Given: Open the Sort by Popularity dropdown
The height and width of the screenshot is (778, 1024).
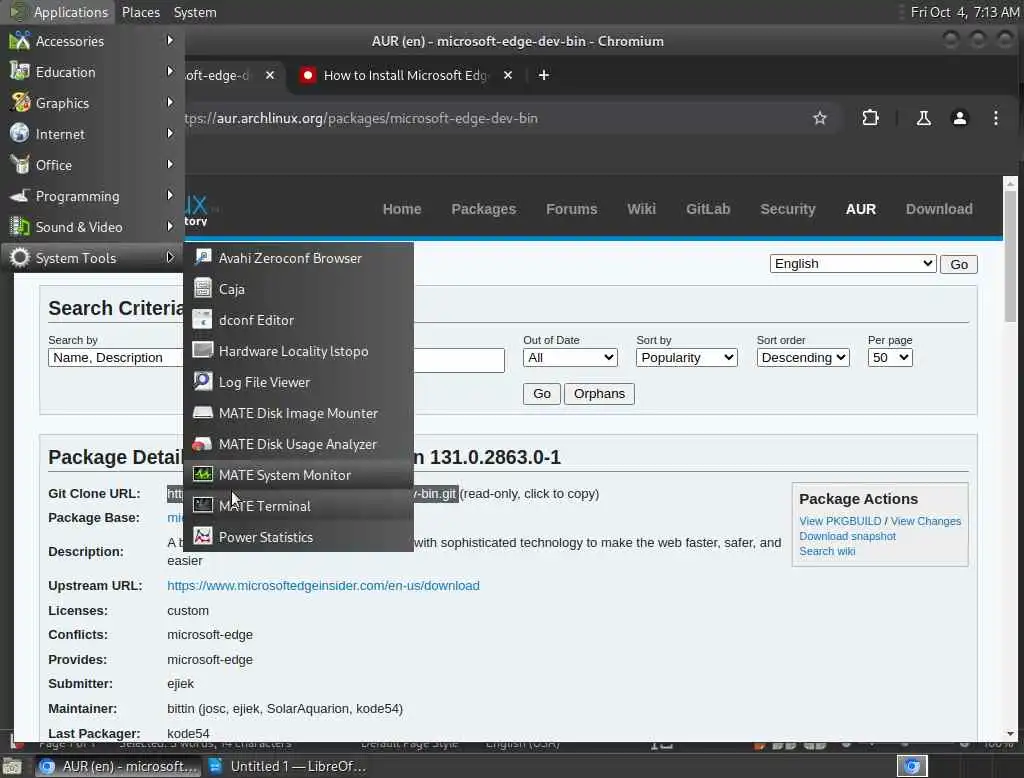Looking at the screenshot, I should [686, 358].
